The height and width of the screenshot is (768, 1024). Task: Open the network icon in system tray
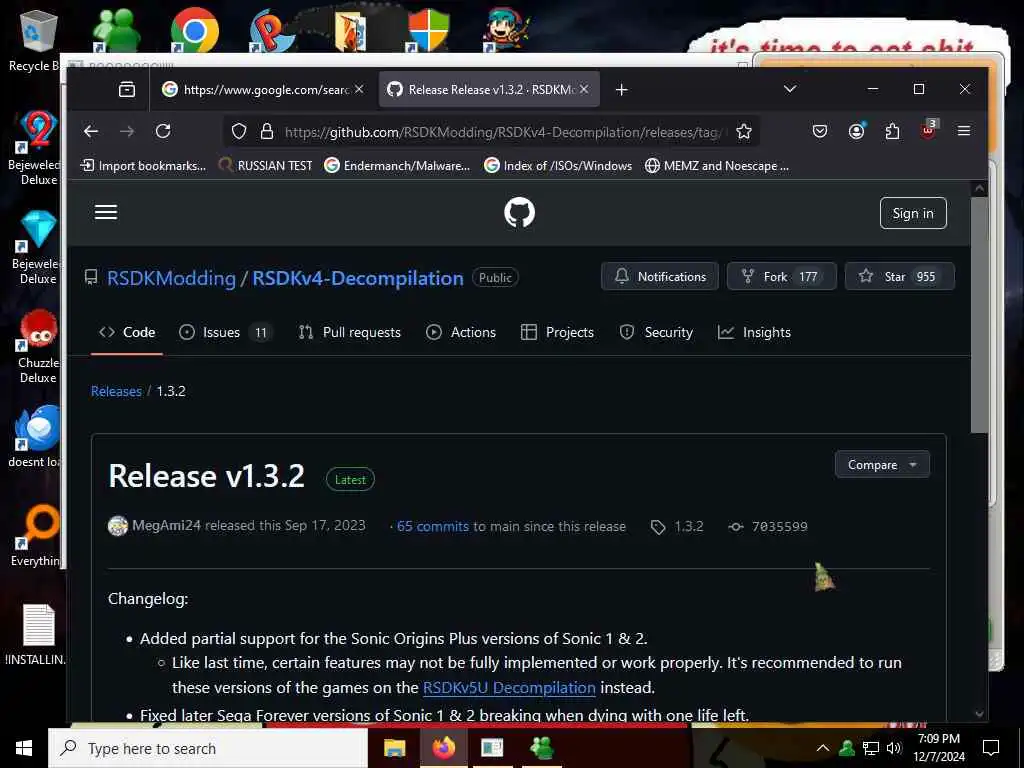(871, 748)
